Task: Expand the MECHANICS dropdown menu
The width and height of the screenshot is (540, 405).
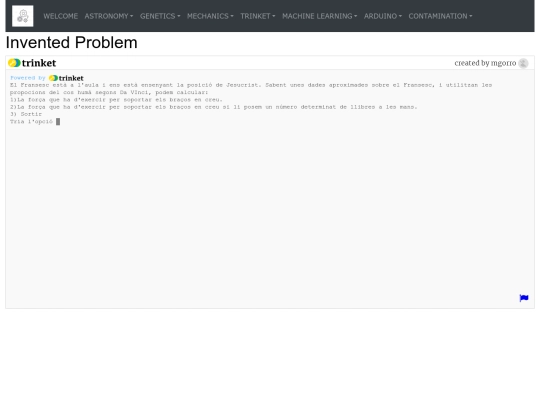Action: point(210,16)
